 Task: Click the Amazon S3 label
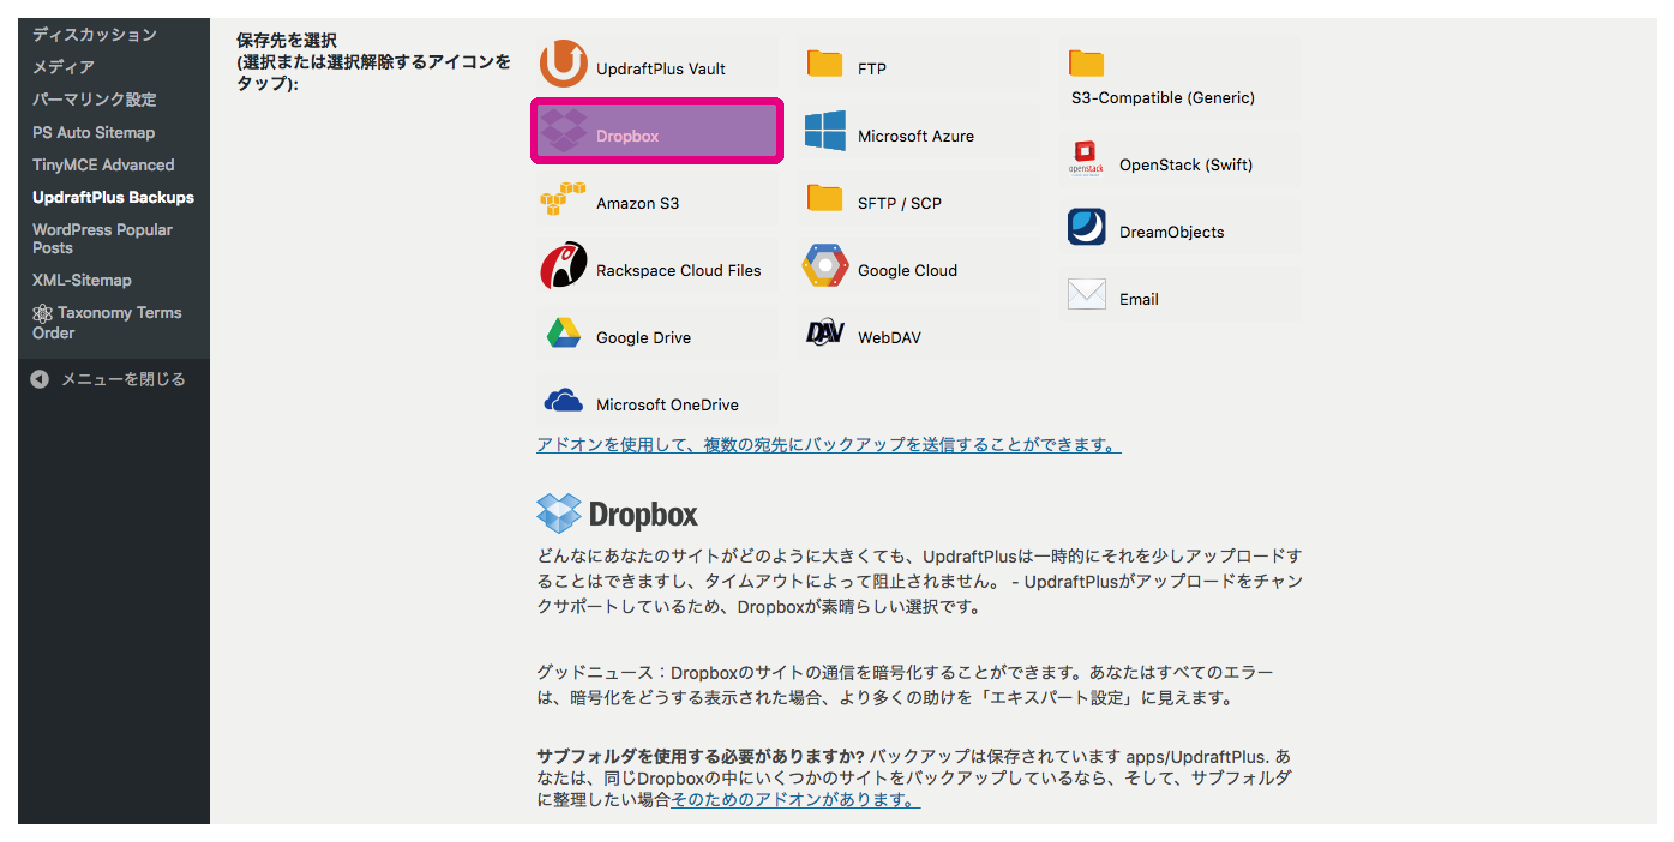(638, 203)
